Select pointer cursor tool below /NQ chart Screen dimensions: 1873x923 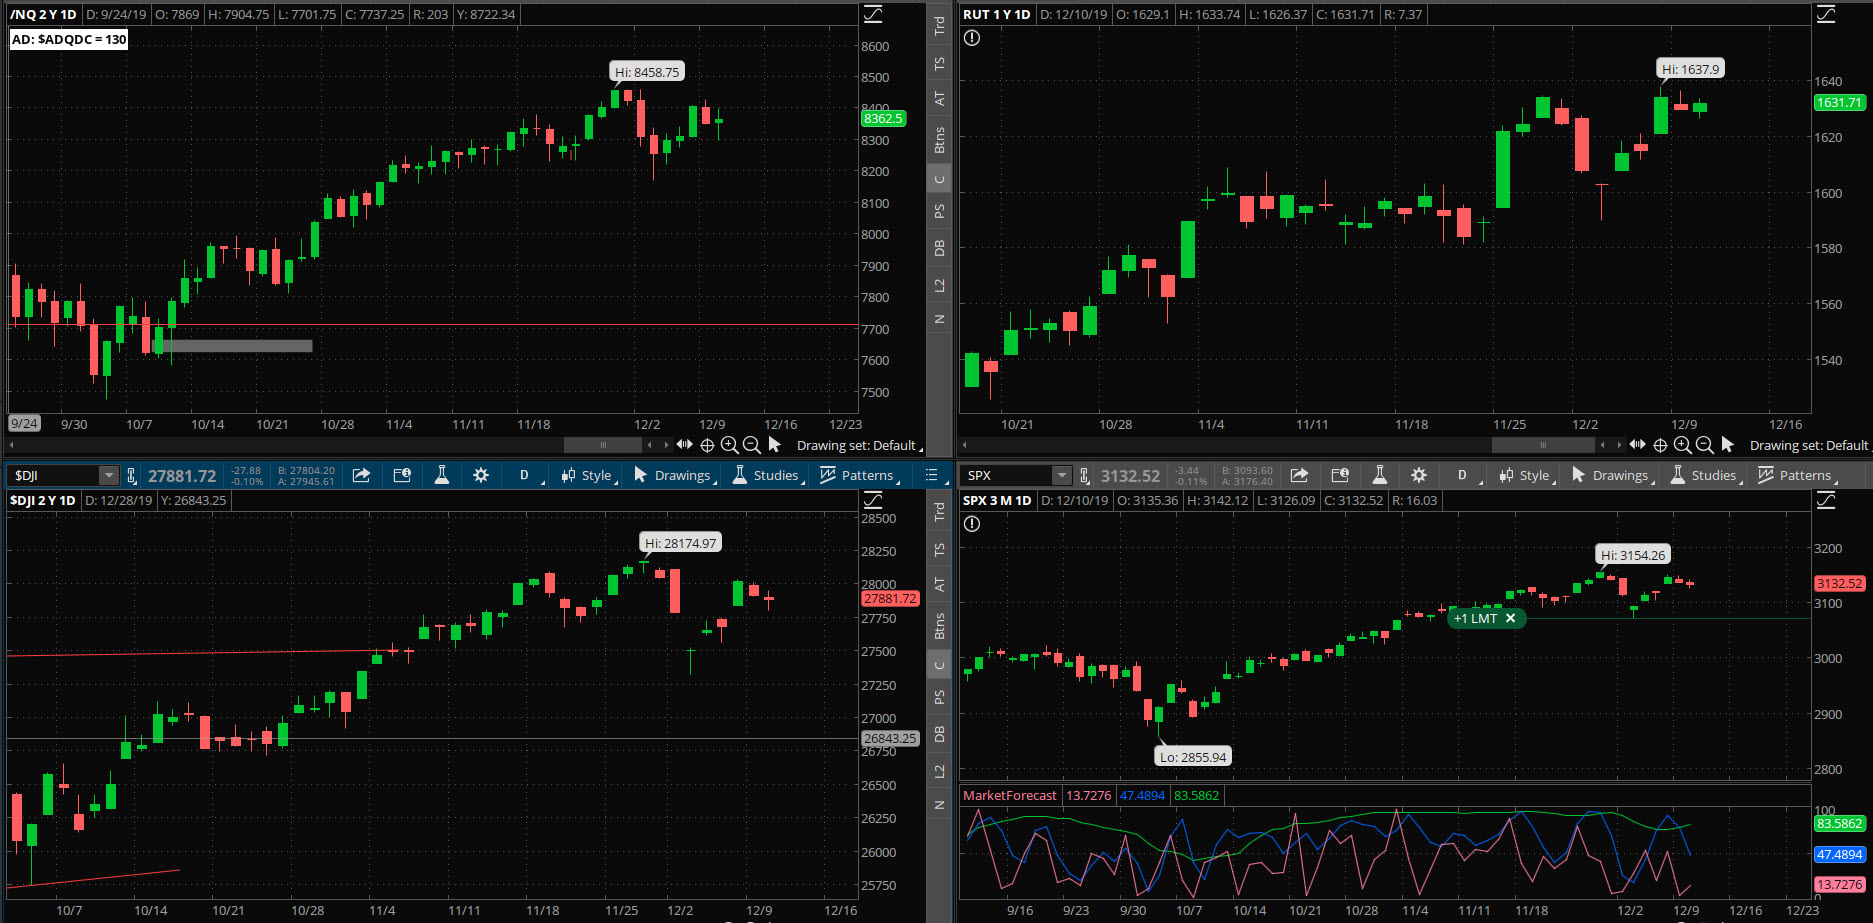click(775, 445)
